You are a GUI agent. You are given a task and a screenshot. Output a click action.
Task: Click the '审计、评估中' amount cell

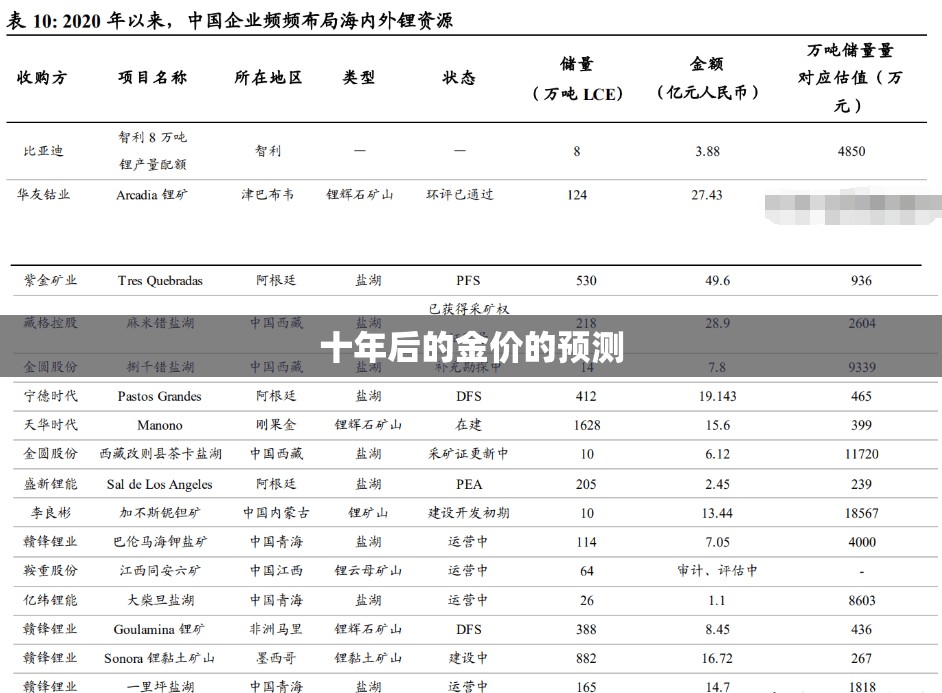click(x=717, y=570)
